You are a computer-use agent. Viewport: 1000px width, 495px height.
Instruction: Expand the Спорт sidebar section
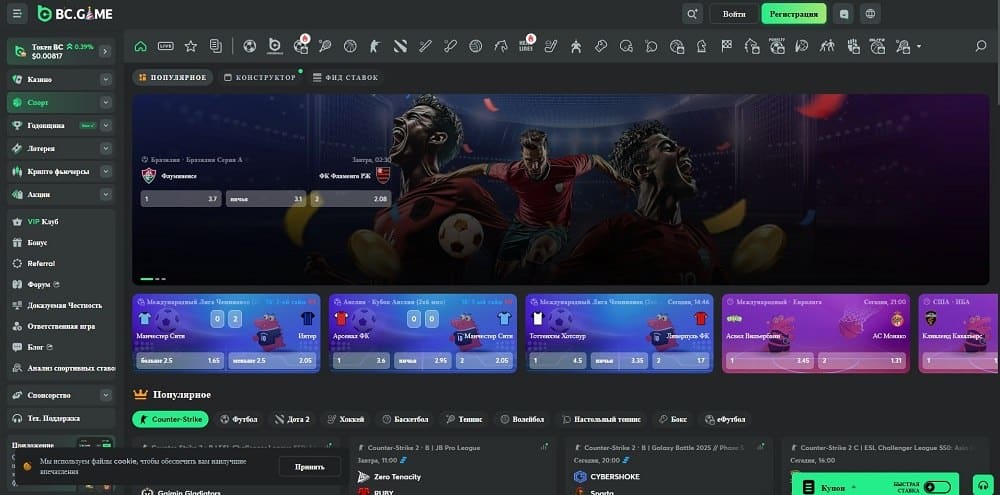pos(106,103)
